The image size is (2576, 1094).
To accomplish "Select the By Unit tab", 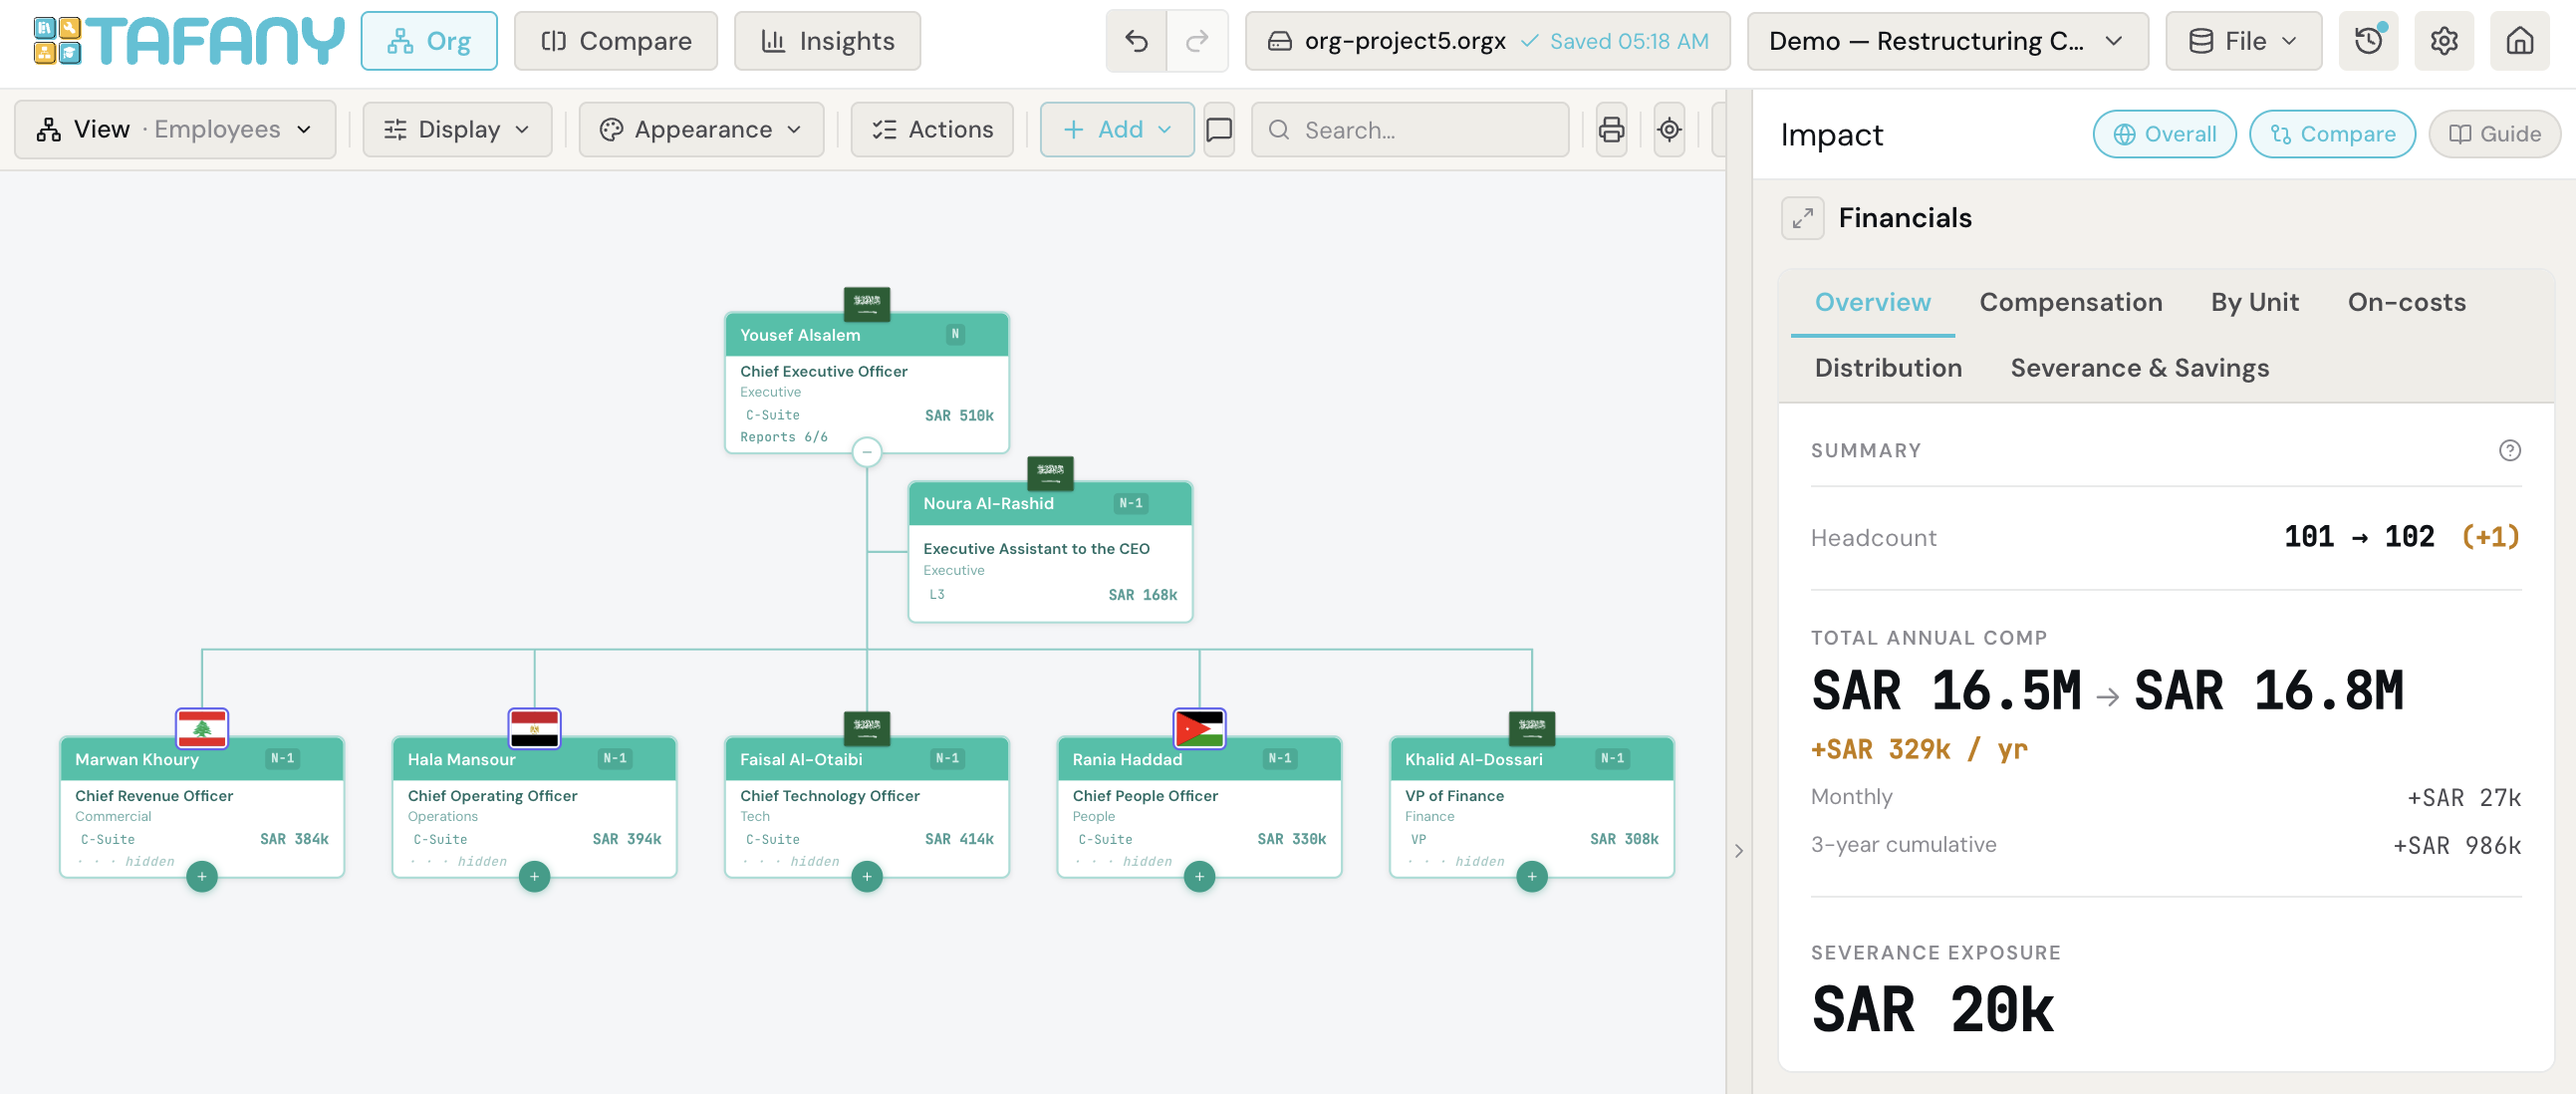I will pyautogui.click(x=2254, y=302).
